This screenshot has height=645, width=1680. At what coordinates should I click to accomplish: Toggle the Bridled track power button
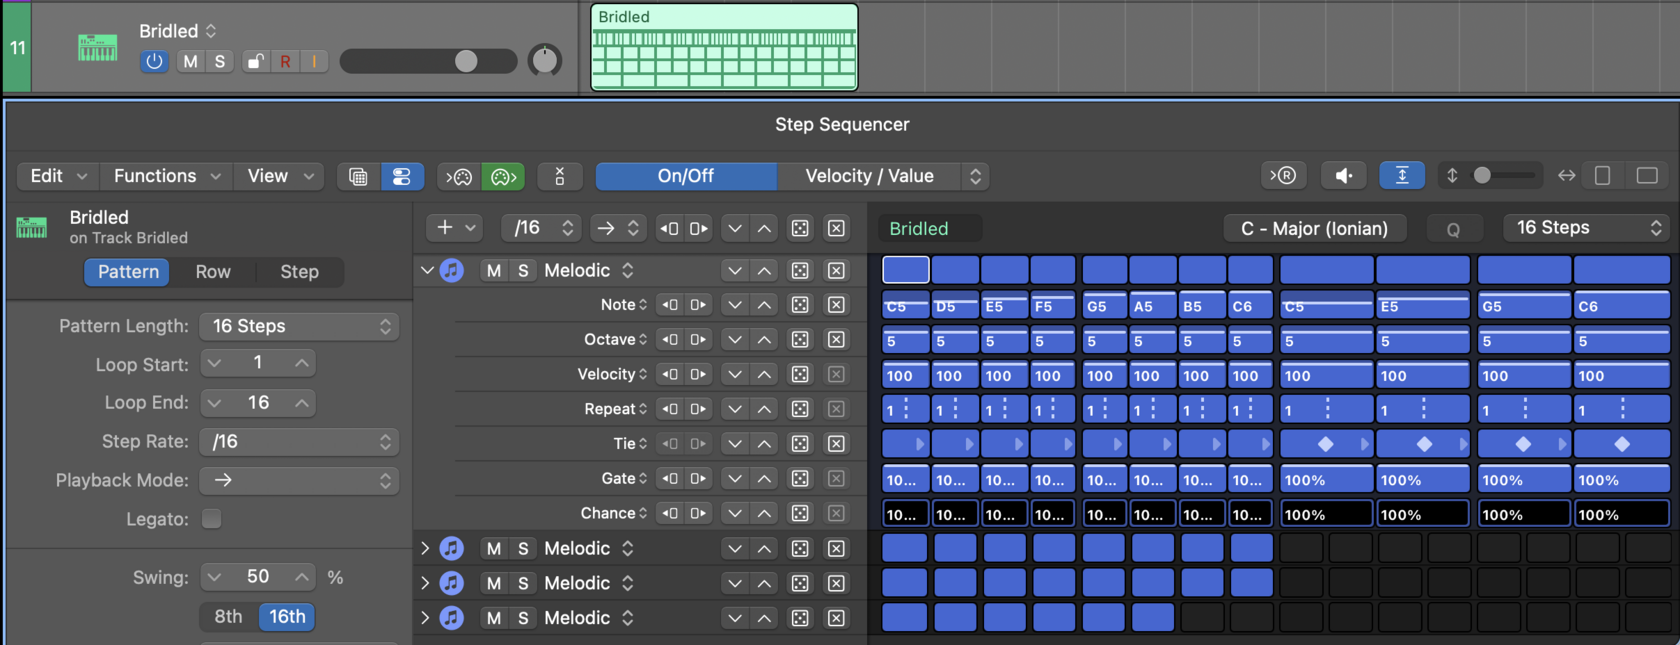tap(154, 61)
